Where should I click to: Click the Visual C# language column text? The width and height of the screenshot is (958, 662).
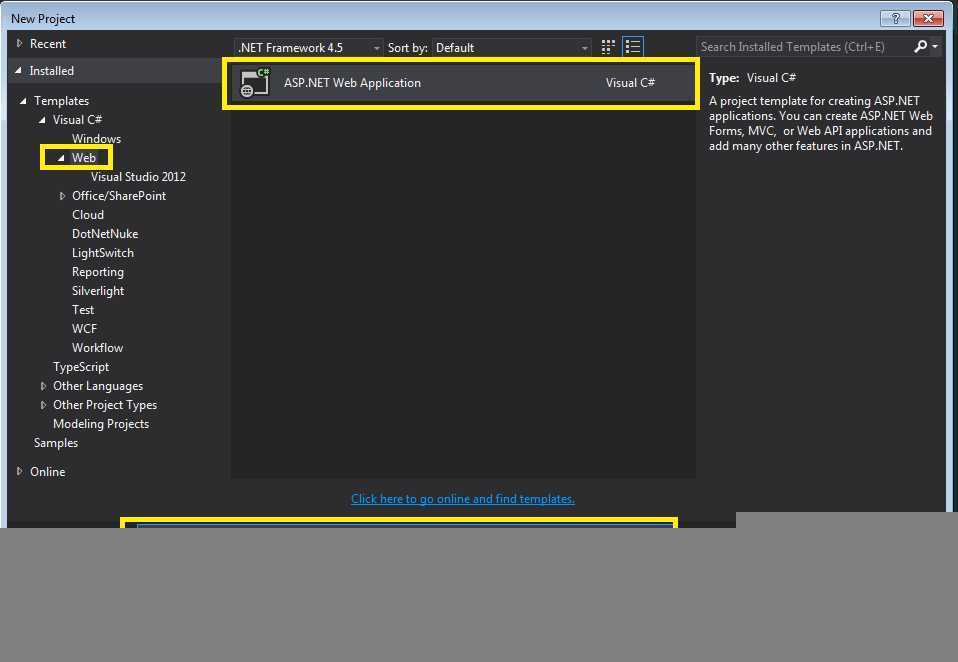click(630, 82)
